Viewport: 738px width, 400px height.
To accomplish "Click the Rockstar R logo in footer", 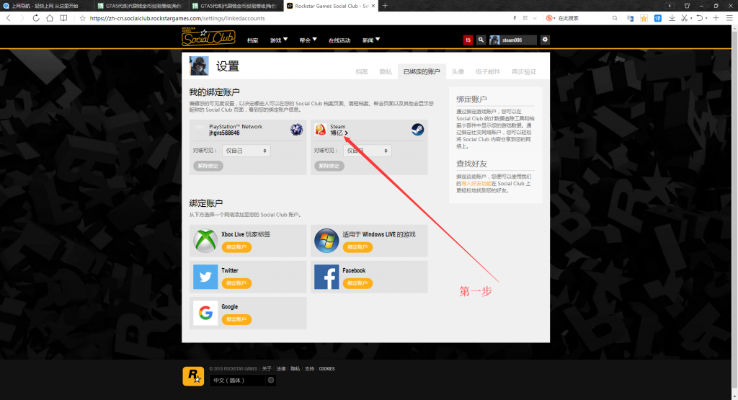I will click(x=193, y=376).
